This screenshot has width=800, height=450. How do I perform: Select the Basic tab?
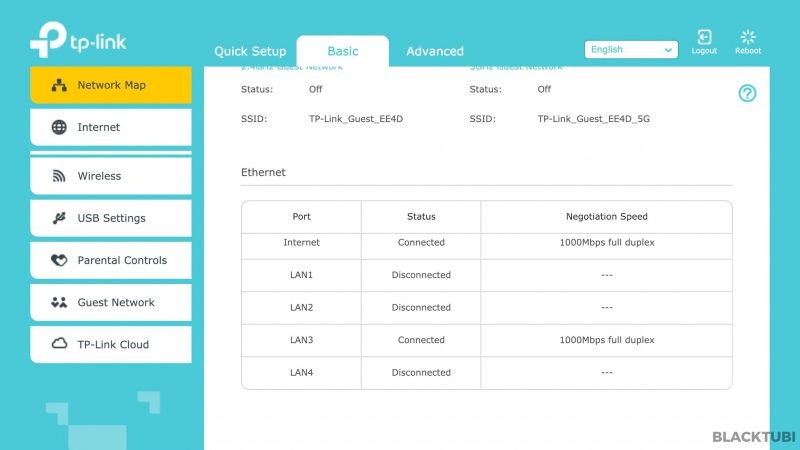pyautogui.click(x=343, y=51)
